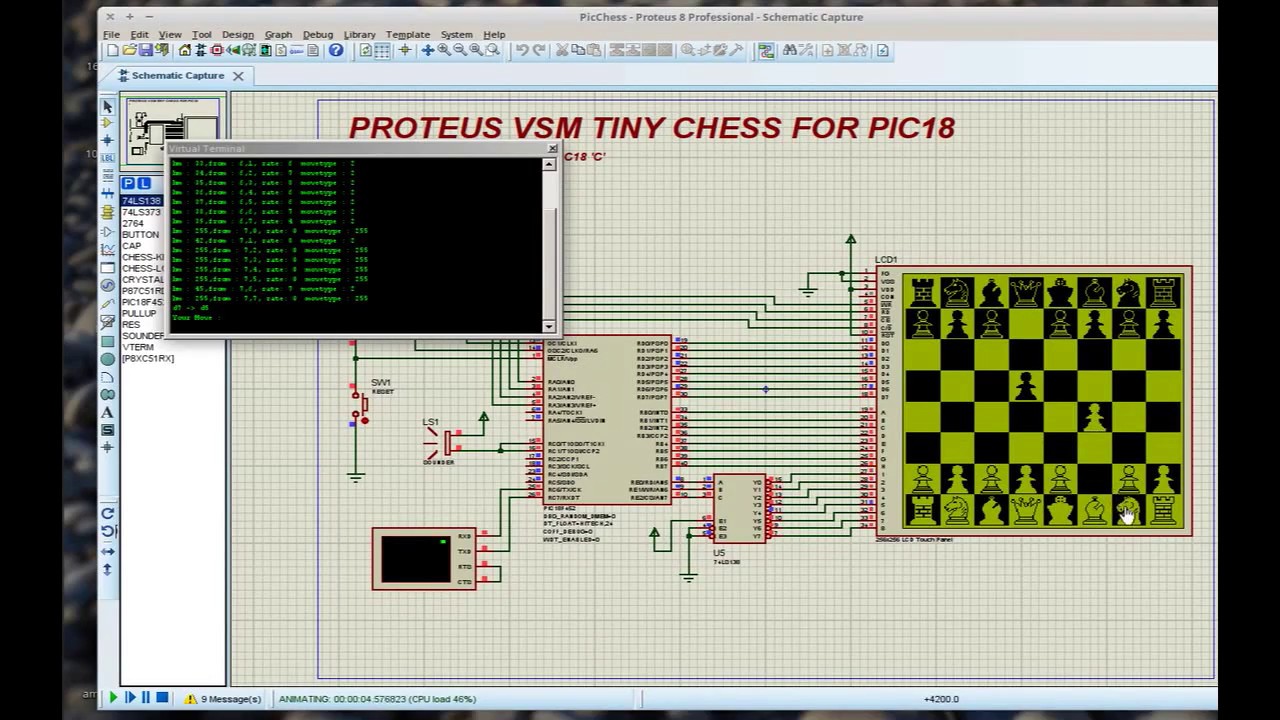Close the Schematic Capture tab
1280x720 pixels.
pyautogui.click(x=238, y=76)
